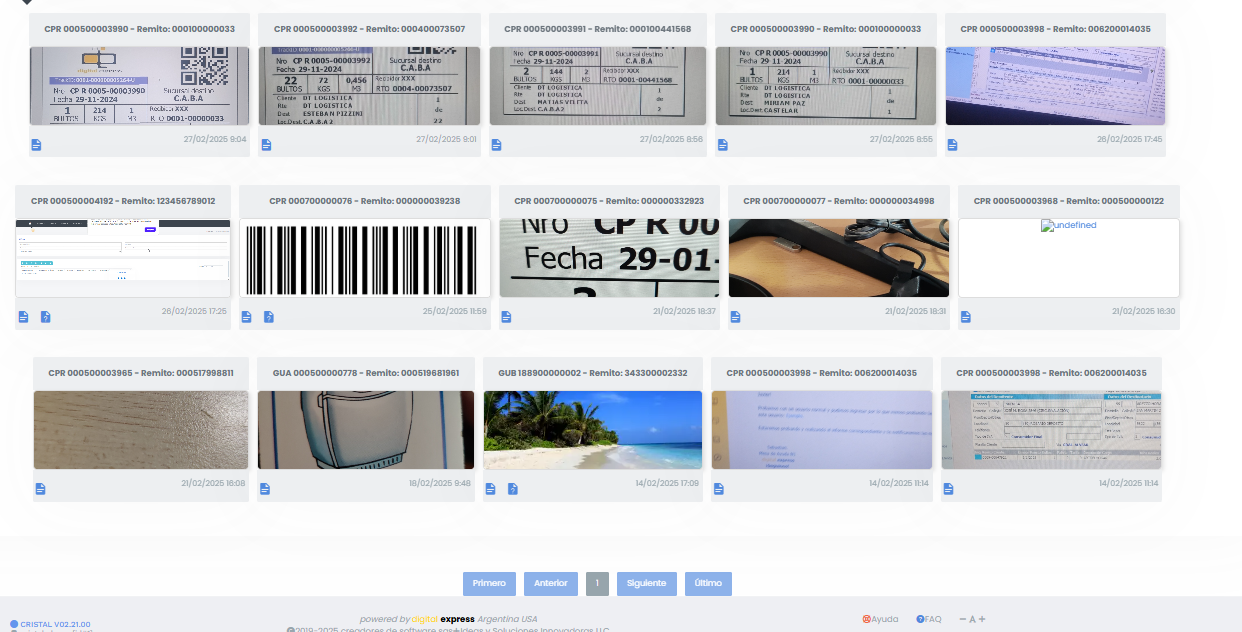Click the date 26/02/2025 17:25
Screen dimensions: 1242x632
coord(194,312)
